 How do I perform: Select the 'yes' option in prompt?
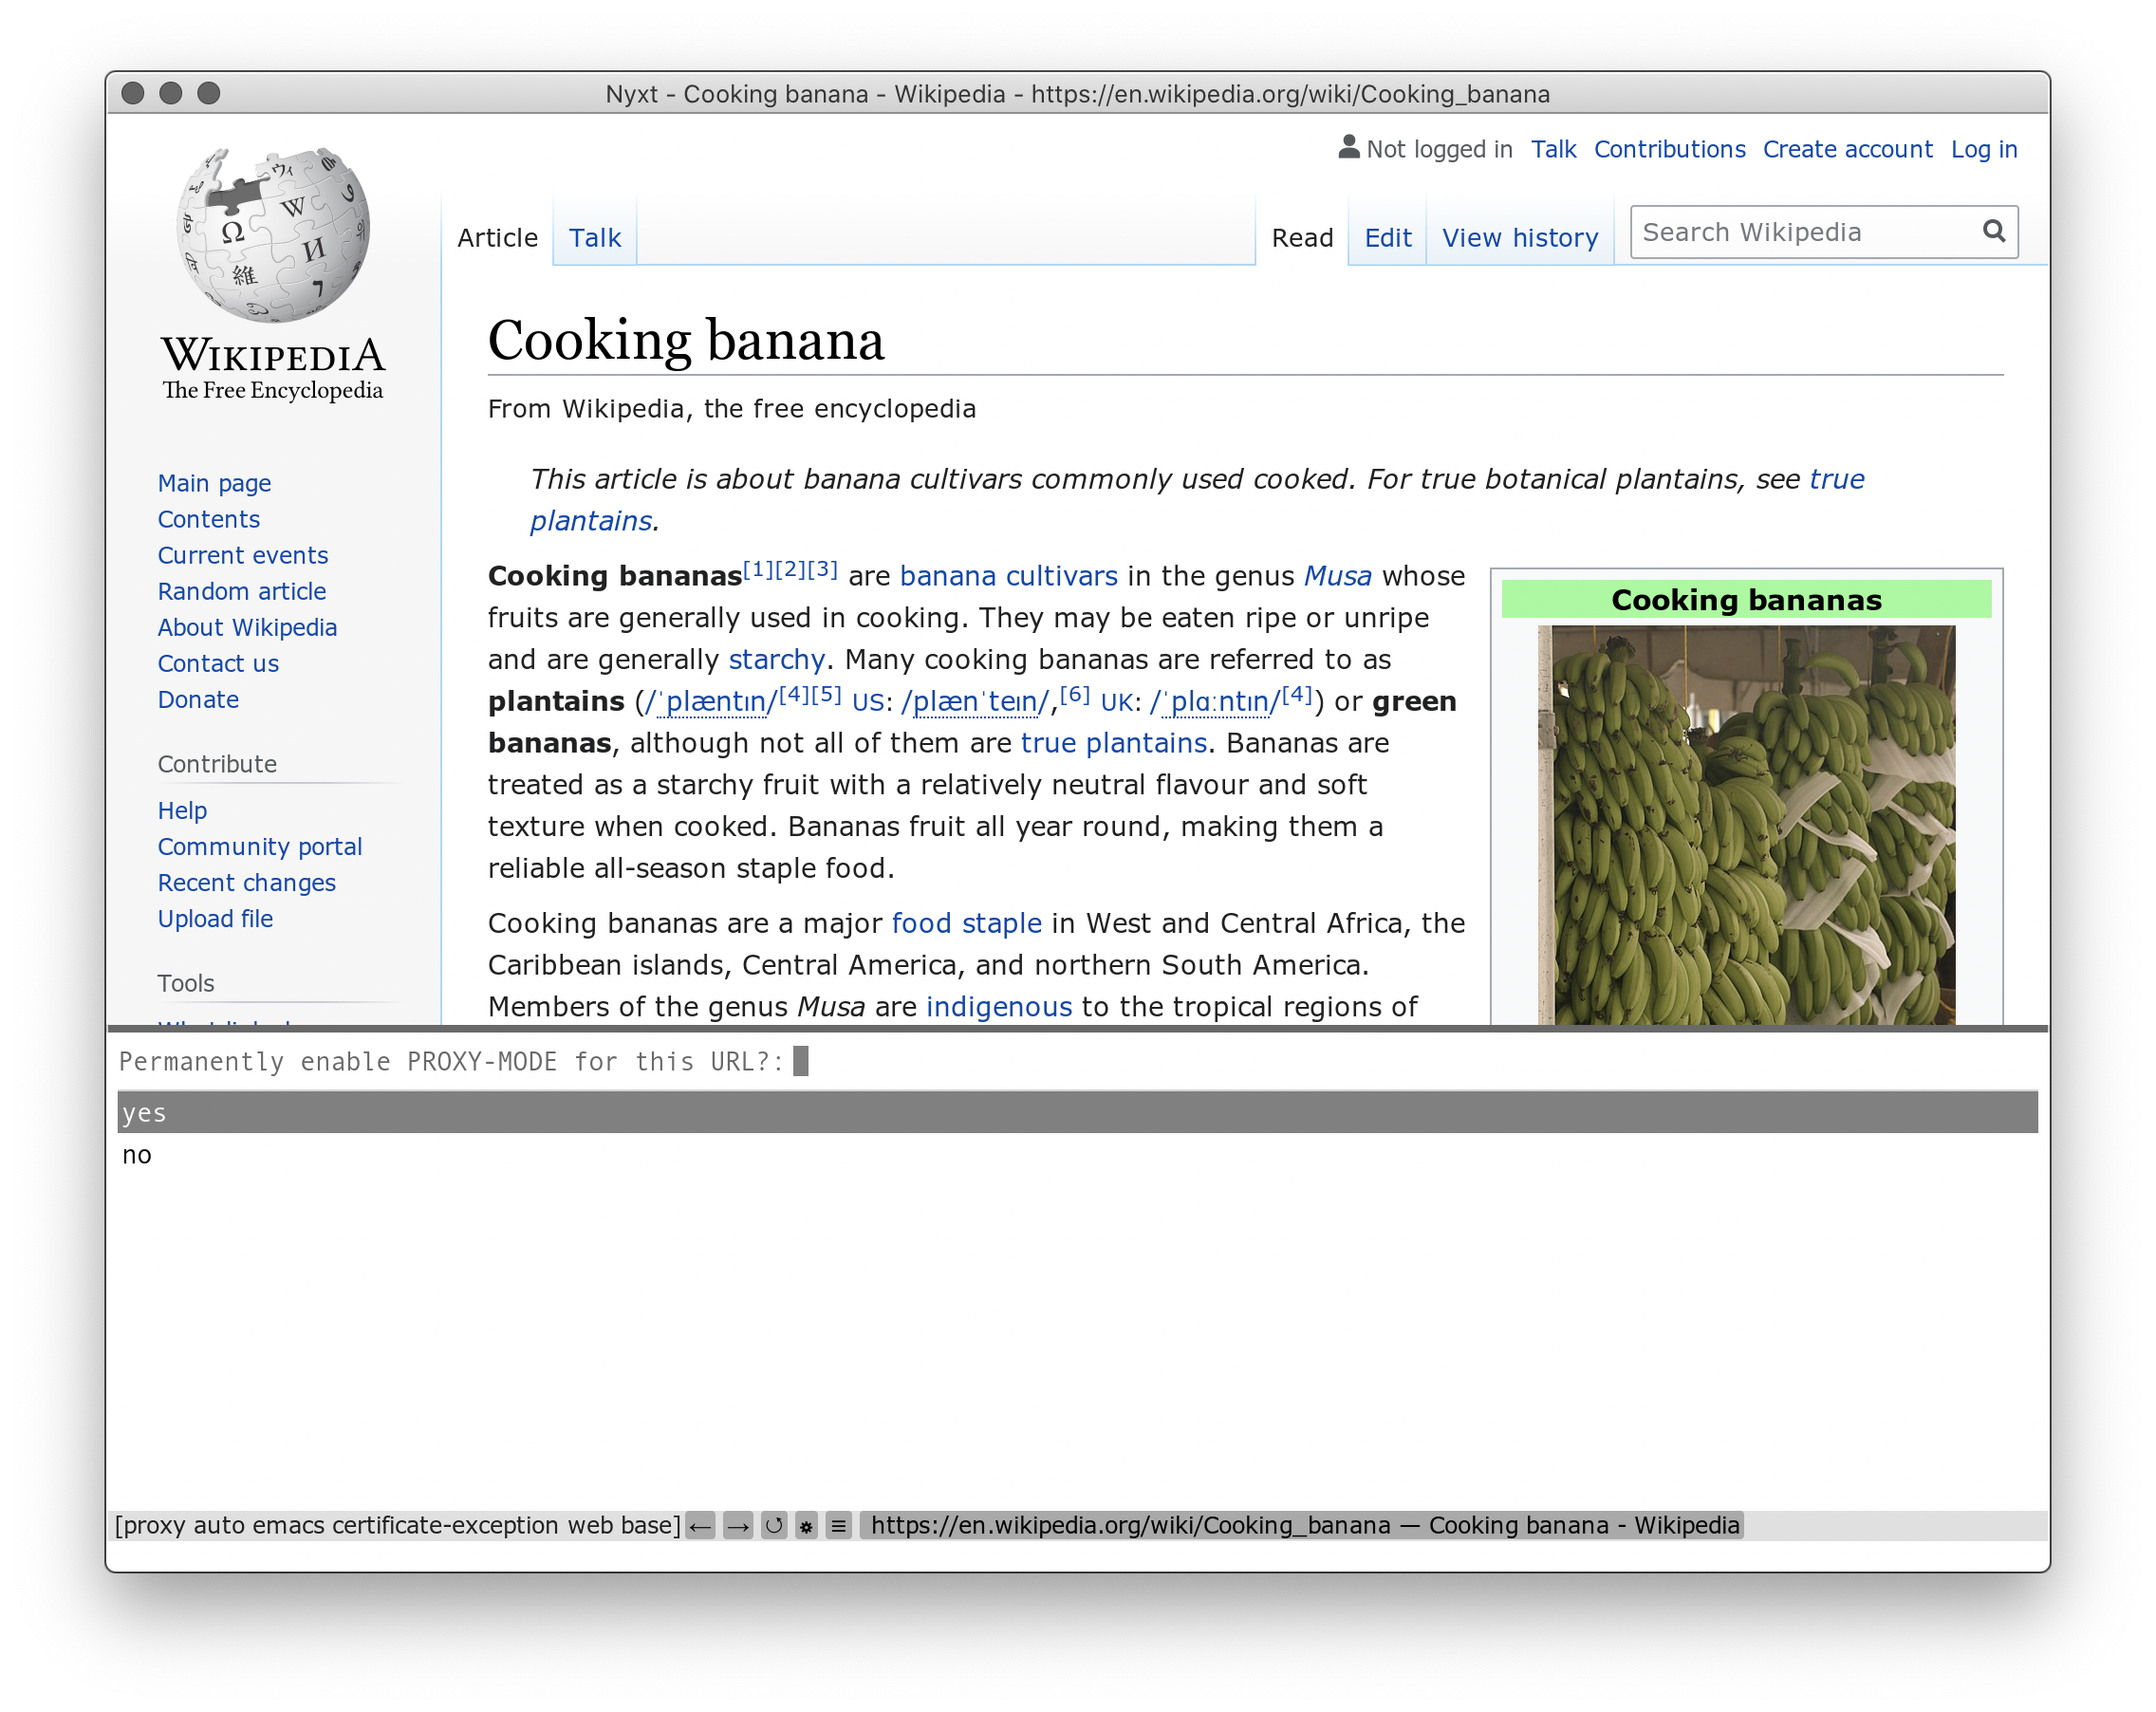[1077, 1112]
